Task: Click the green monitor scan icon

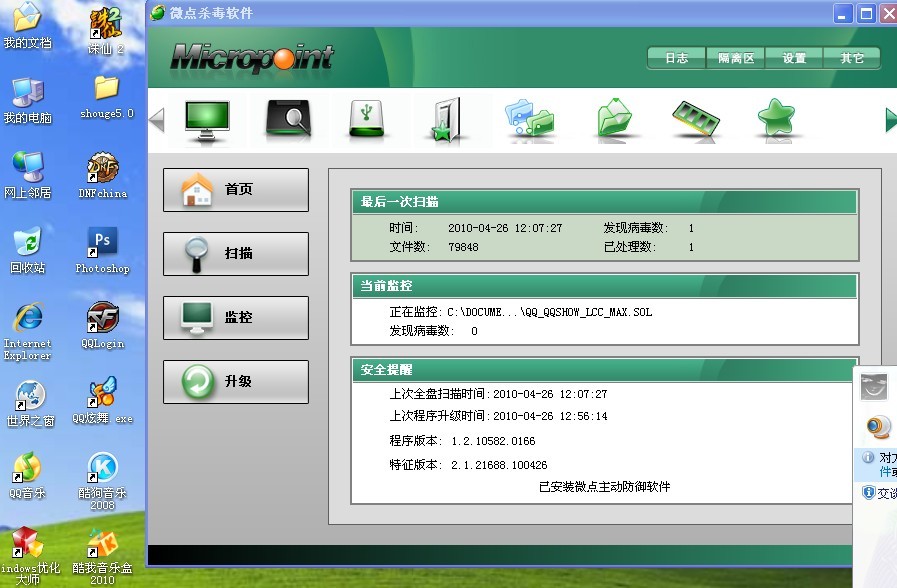Action: coord(207,120)
